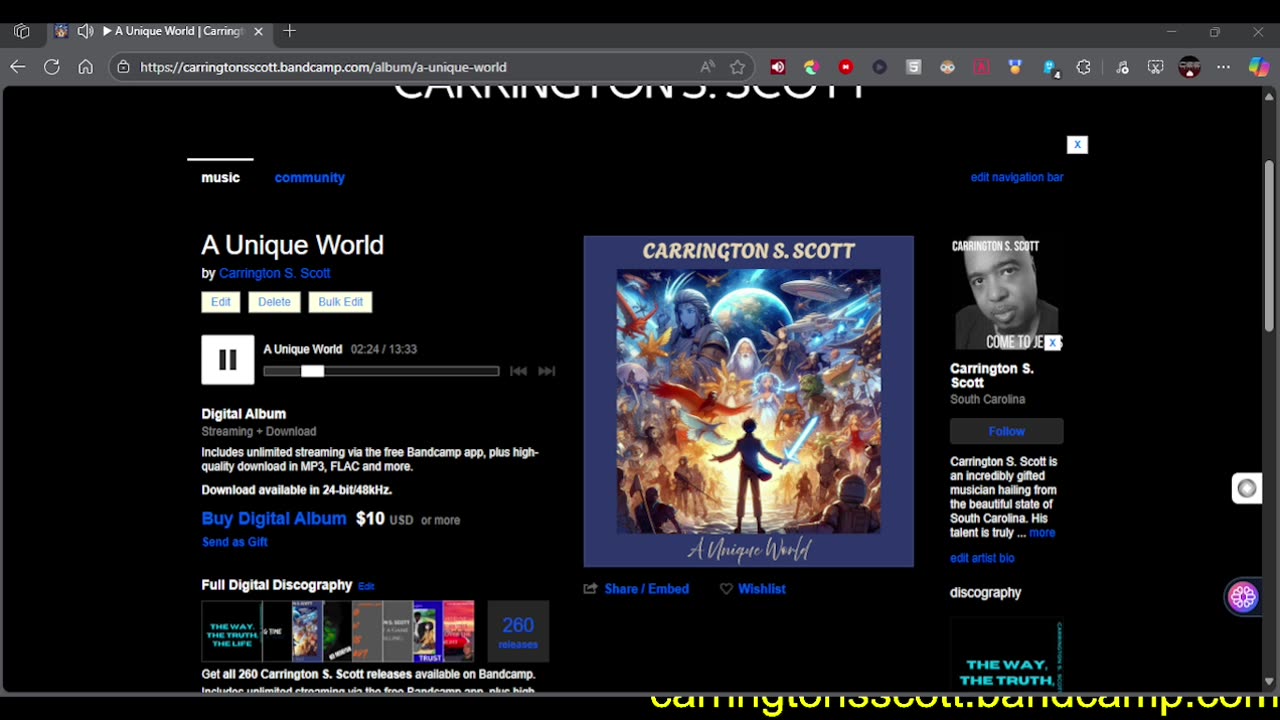
Task: Open a new browser tab
Action: click(x=289, y=31)
